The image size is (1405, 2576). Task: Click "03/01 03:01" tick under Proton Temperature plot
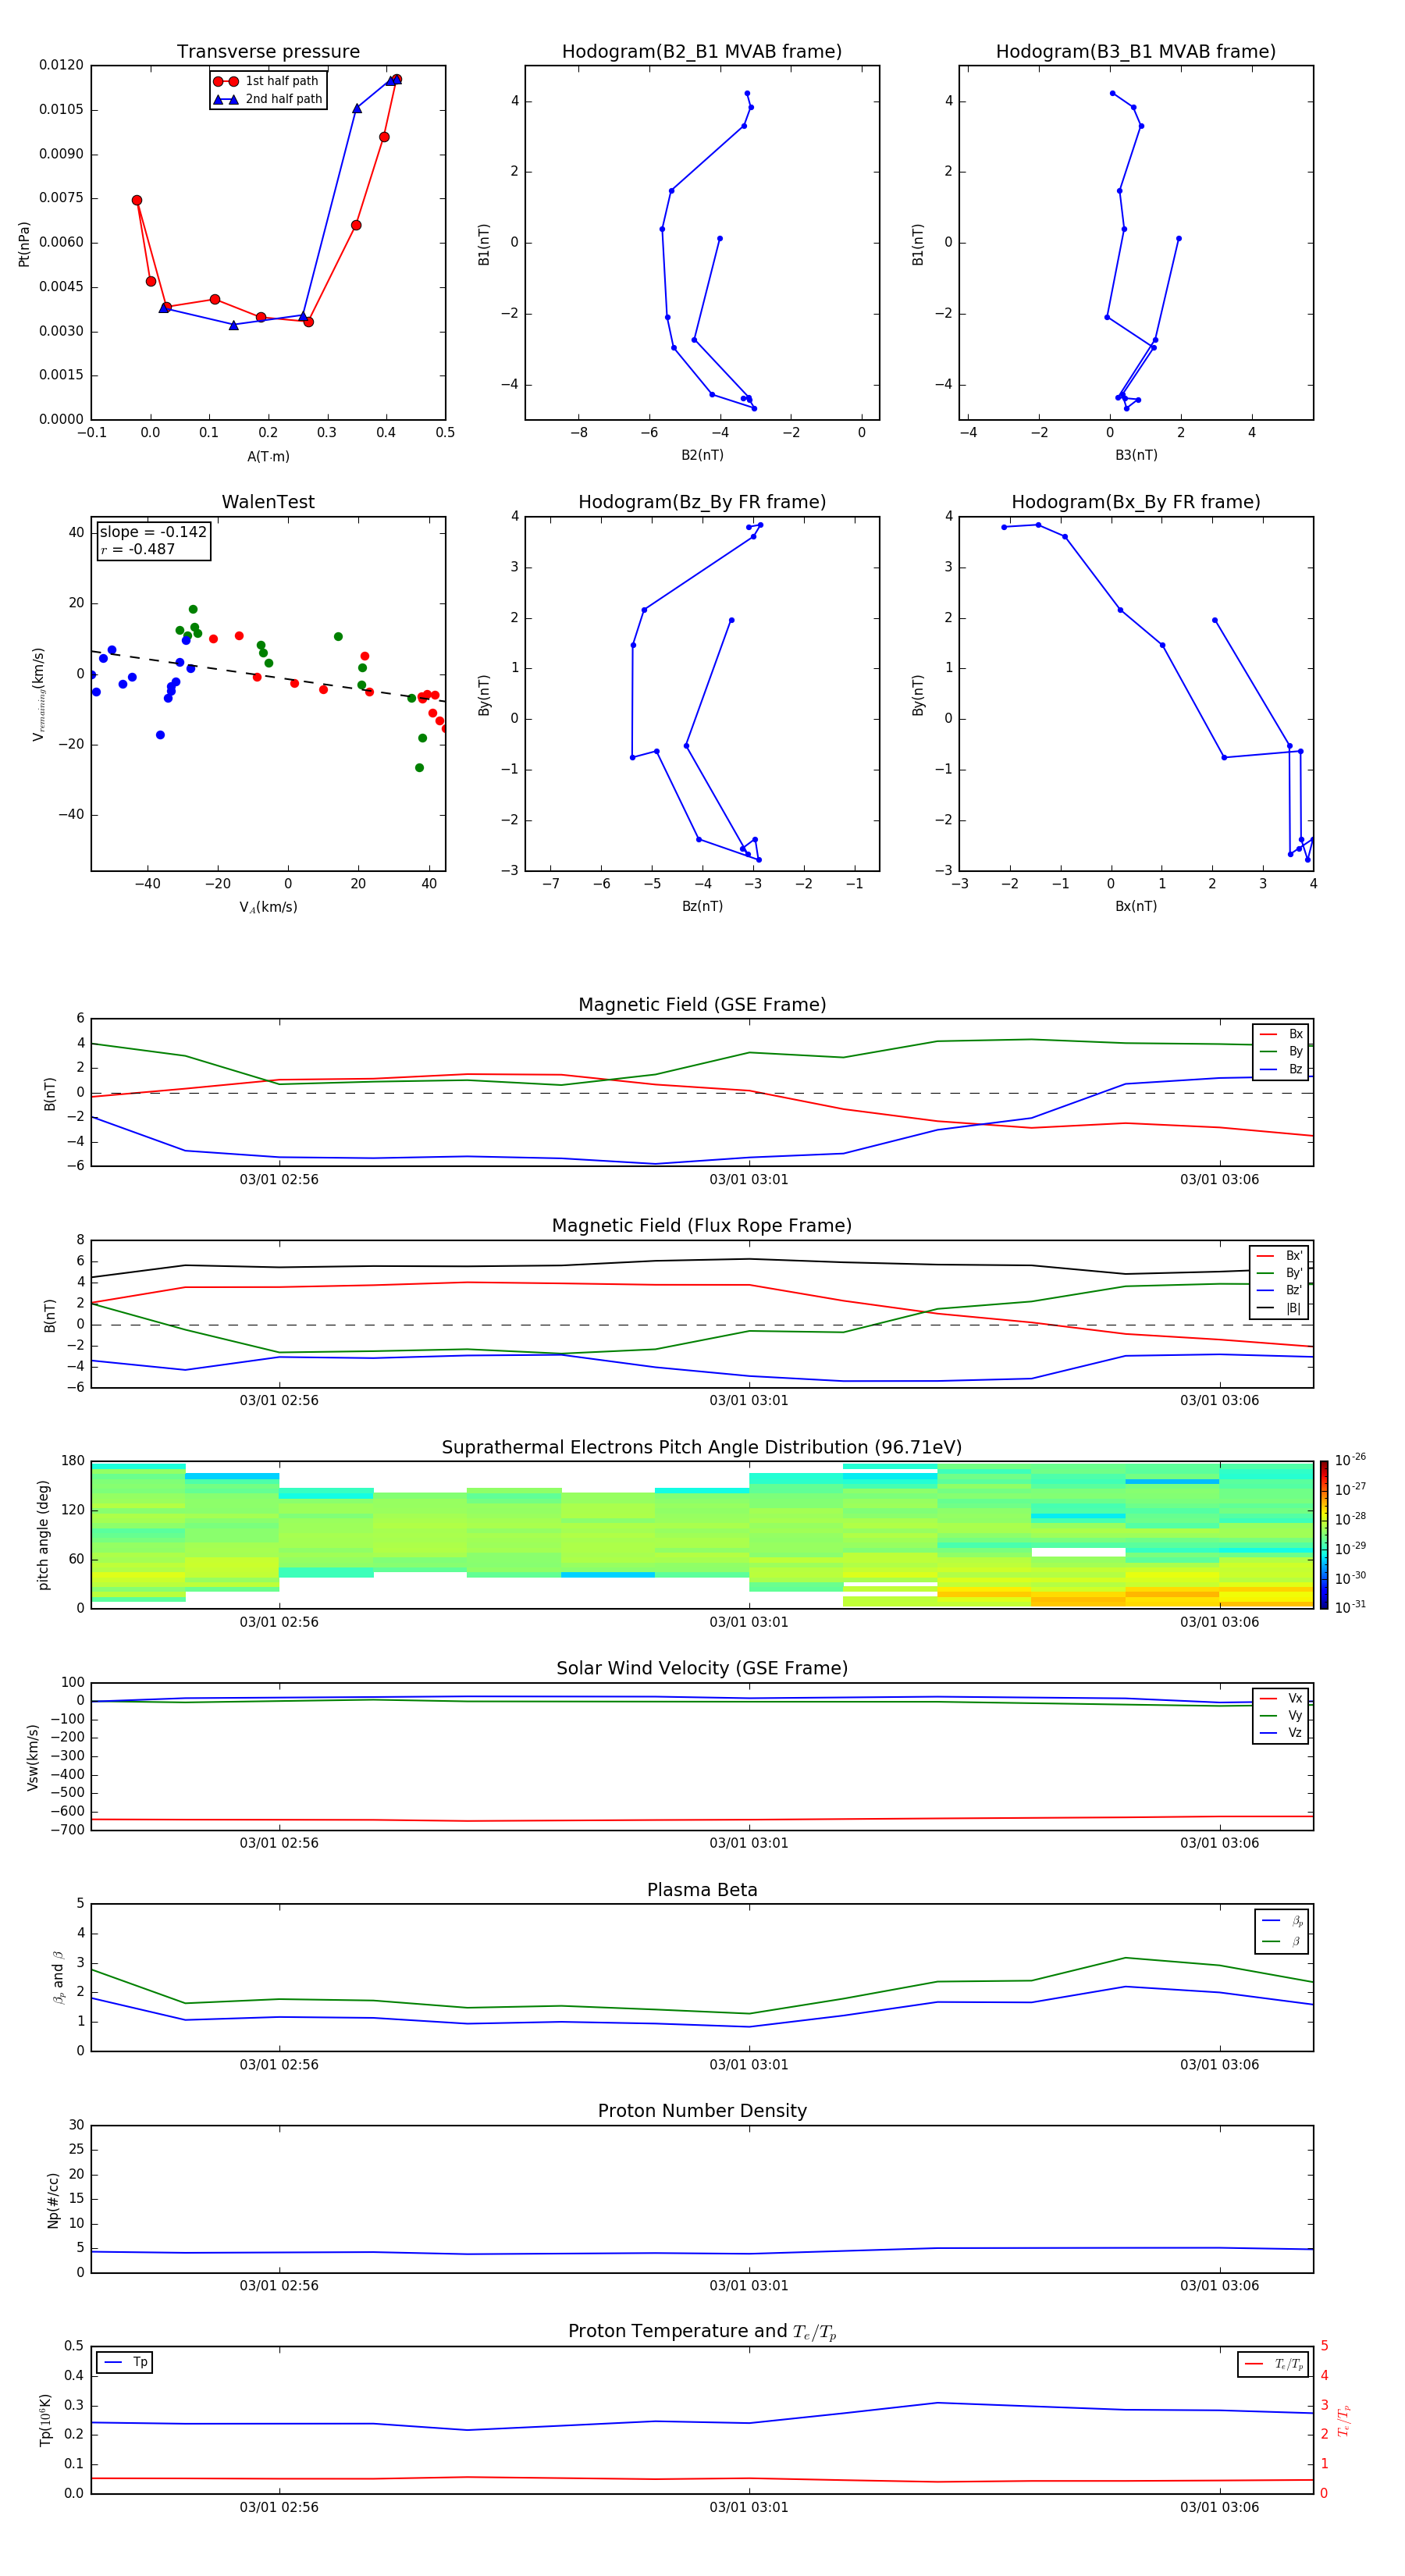click(749, 2508)
